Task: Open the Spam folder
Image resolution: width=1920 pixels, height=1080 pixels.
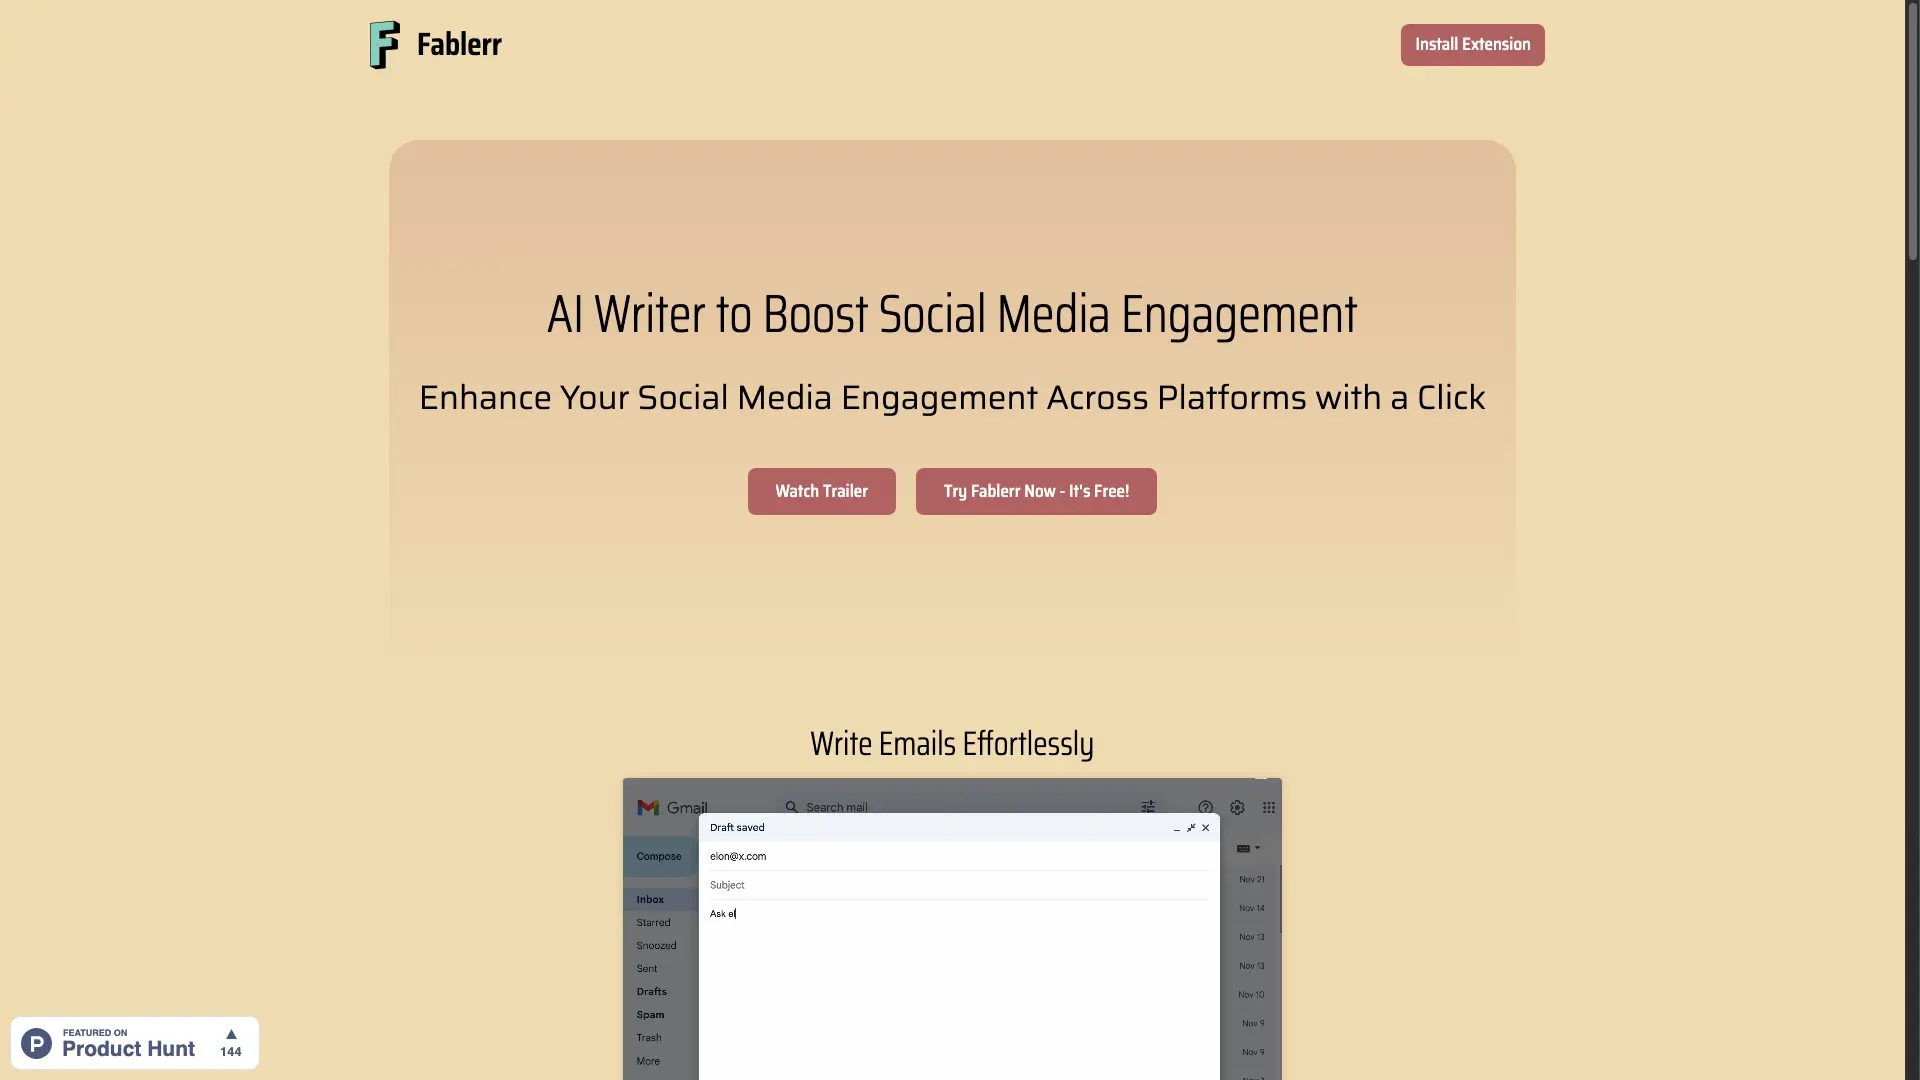Action: pos(650,1014)
